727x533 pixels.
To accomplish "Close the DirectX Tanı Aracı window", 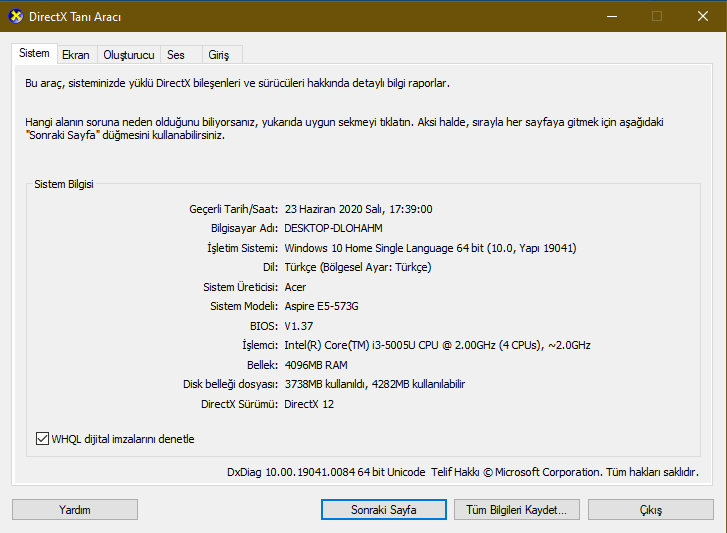I will pyautogui.click(x=703, y=16).
